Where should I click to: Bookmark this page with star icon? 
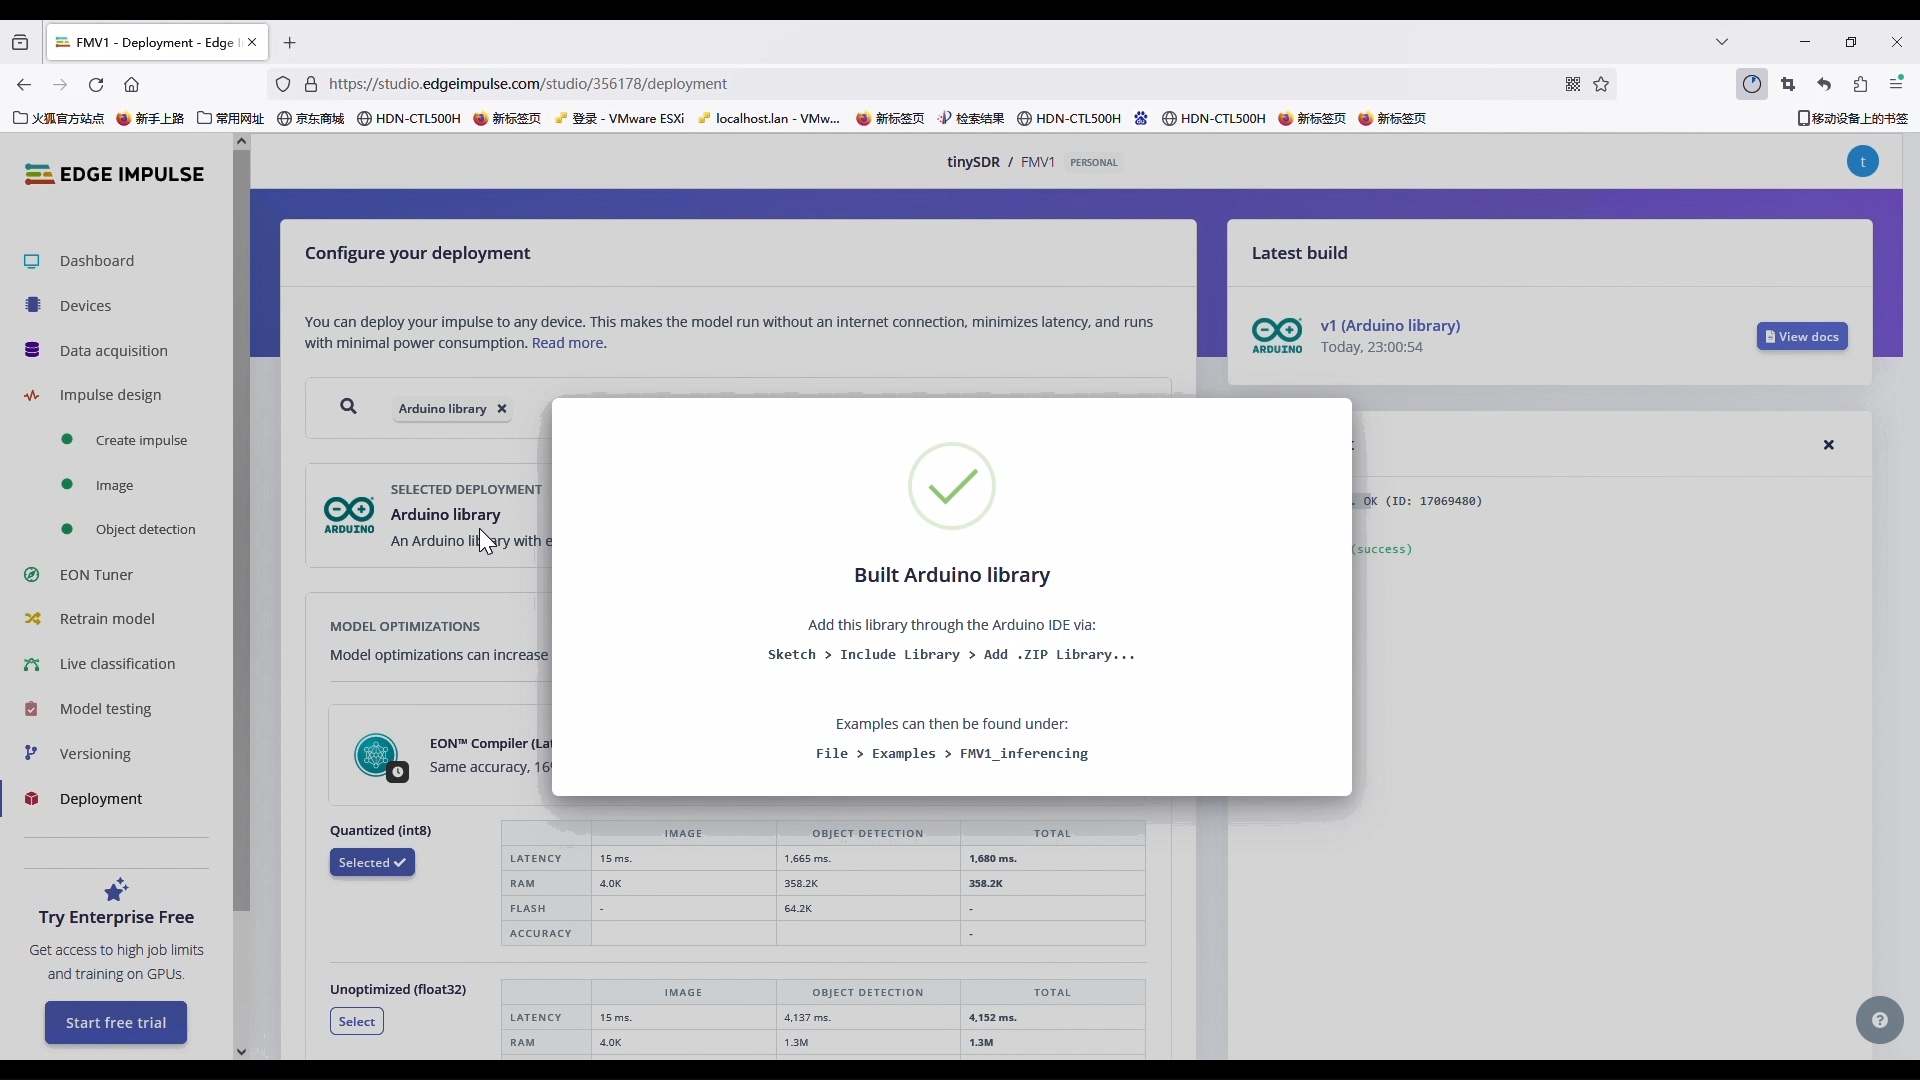click(1601, 84)
